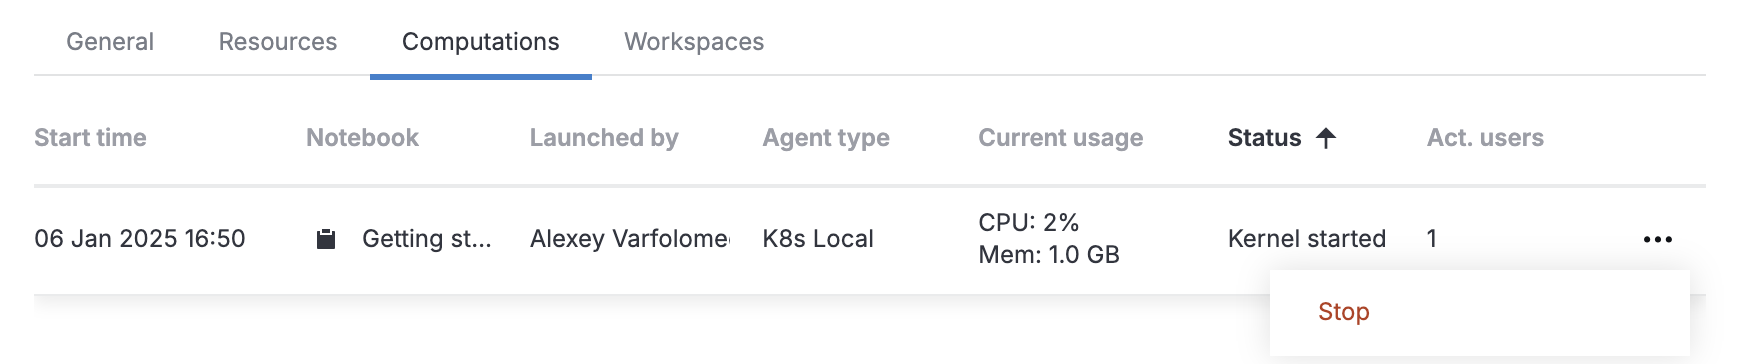Switch to the Resources tab
1738x364 pixels.
[278, 42]
